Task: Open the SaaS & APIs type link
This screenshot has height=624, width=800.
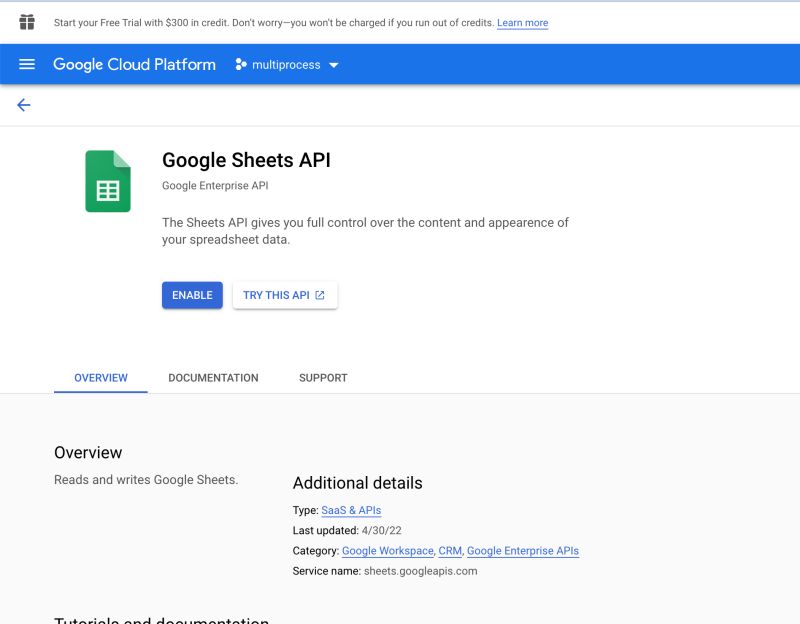Action: pyautogui.click(x=351, y=510)
